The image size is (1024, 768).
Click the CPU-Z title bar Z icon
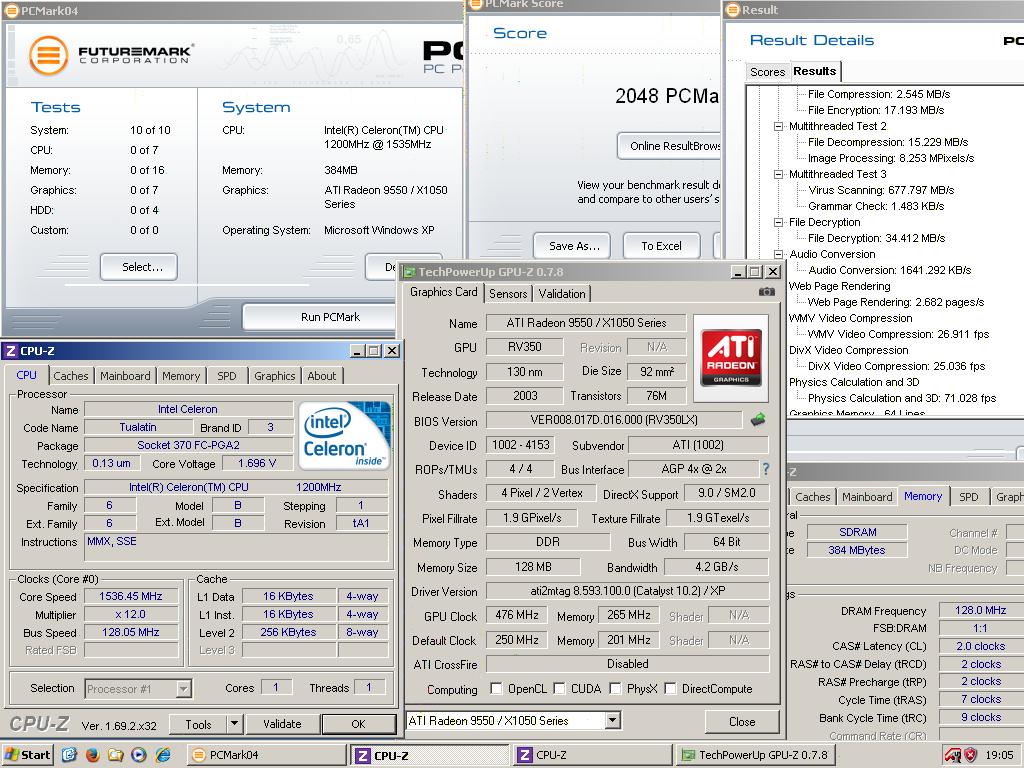[x=10, y=351]
